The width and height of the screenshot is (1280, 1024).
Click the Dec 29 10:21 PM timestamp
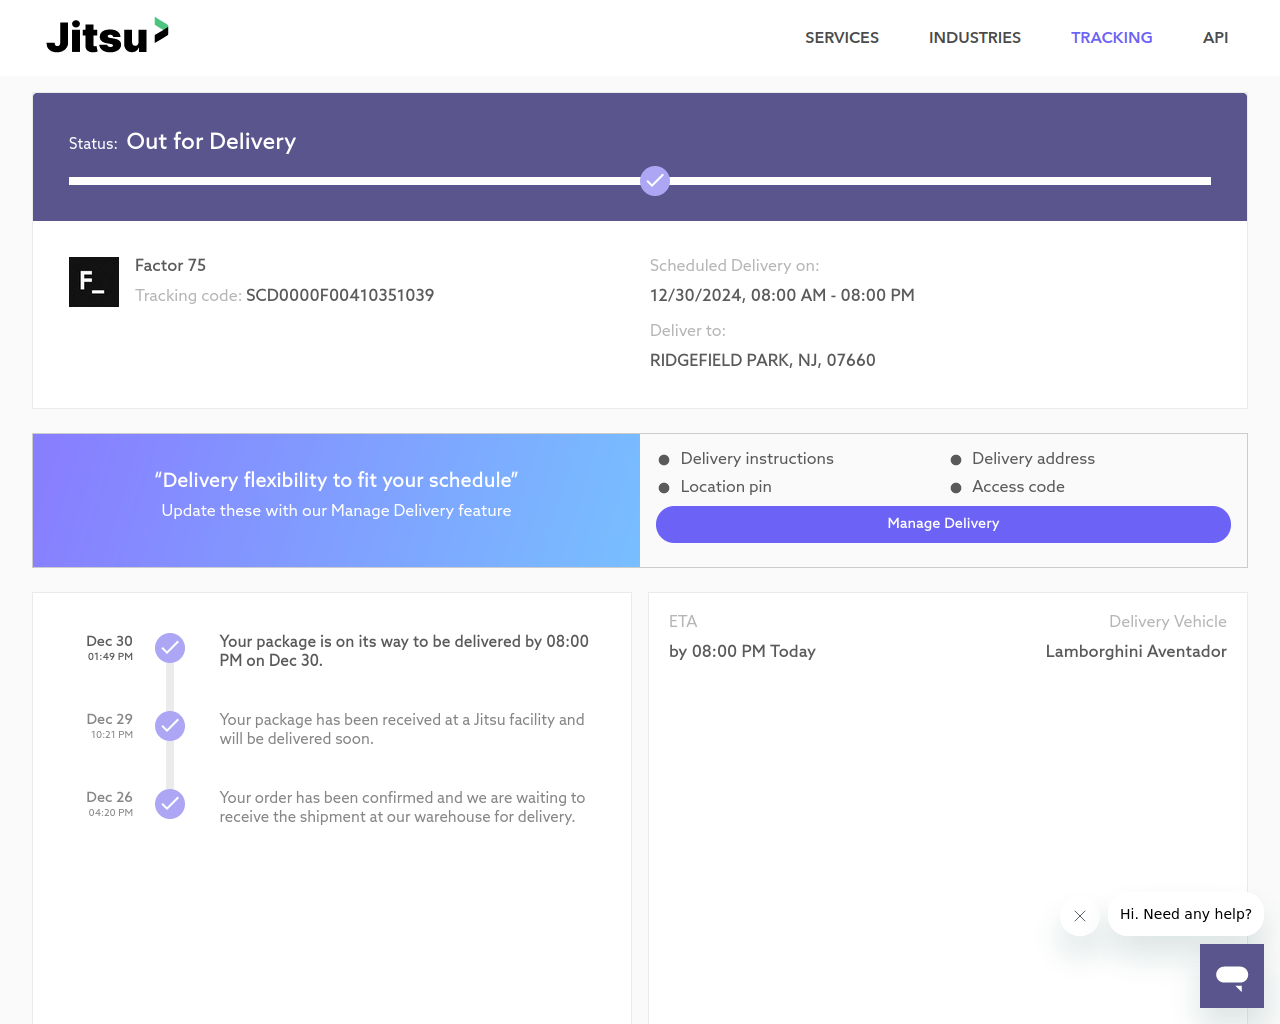click(x=110, y=726)
